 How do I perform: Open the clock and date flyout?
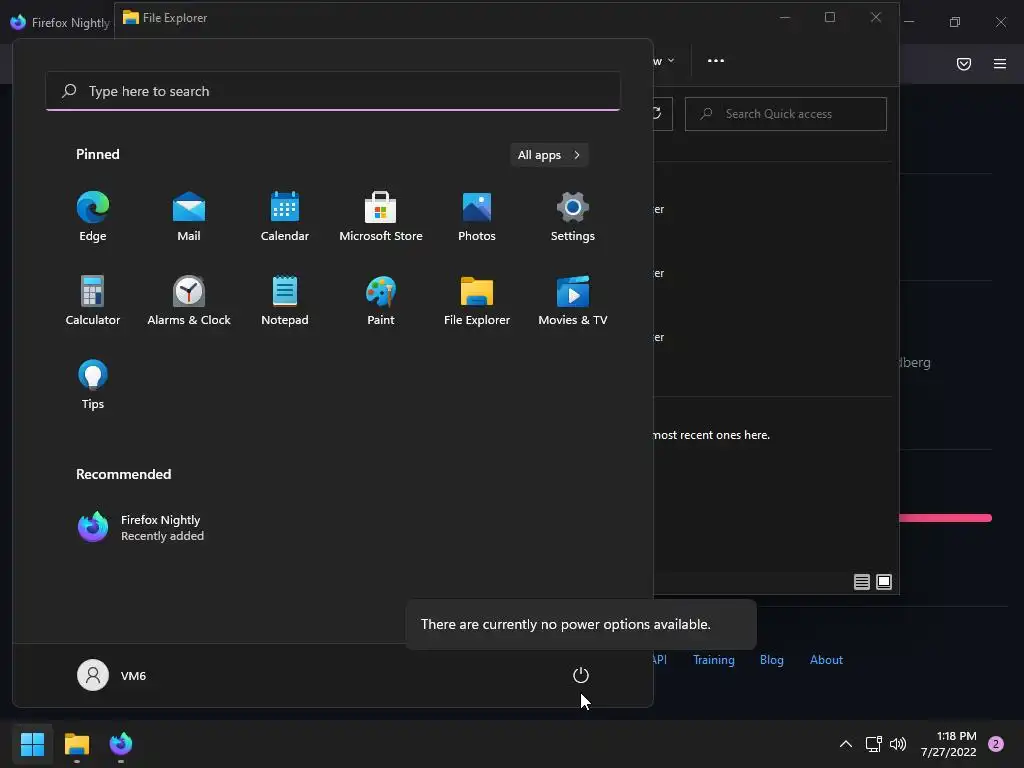coord(948,744)
